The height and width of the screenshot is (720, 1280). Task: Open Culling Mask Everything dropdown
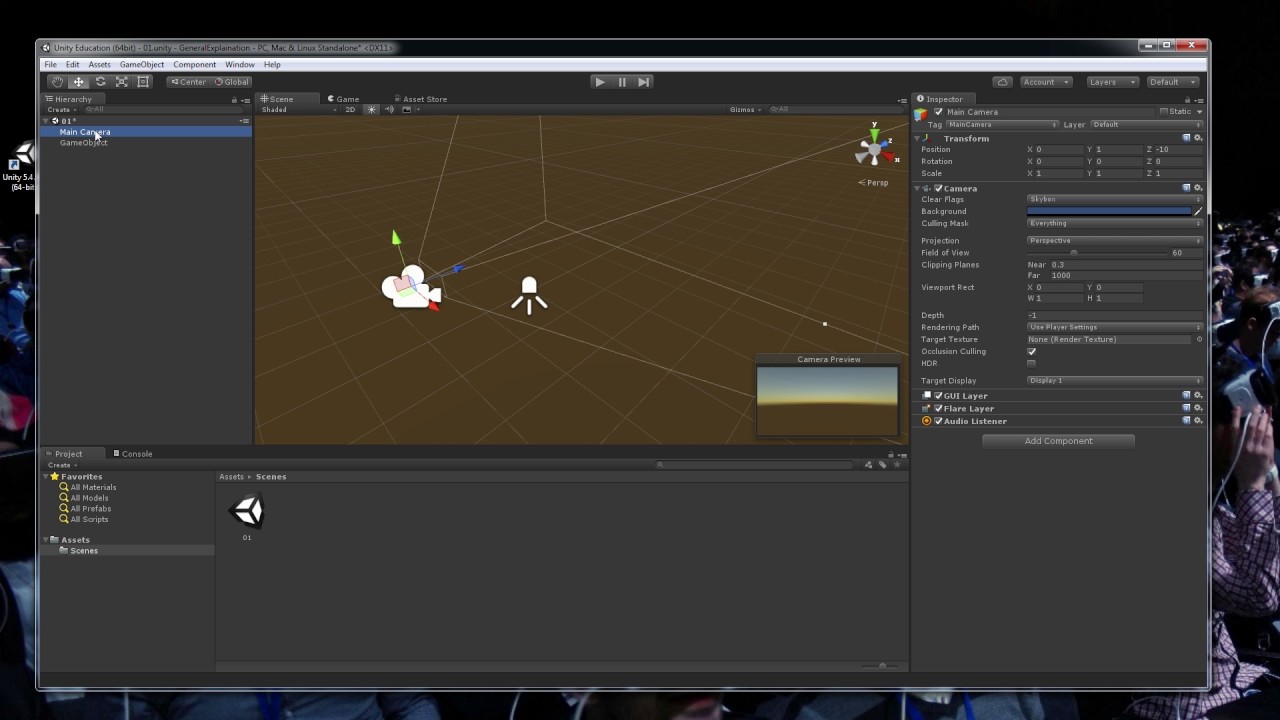1115,223
